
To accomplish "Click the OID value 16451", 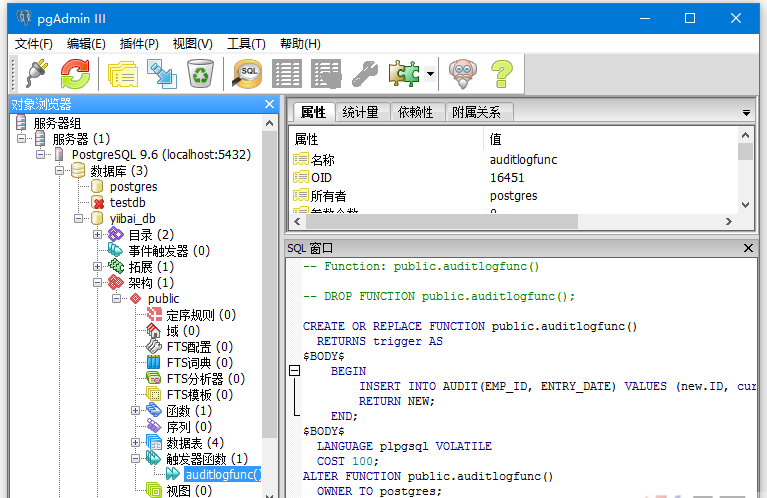I will point(507,178).
